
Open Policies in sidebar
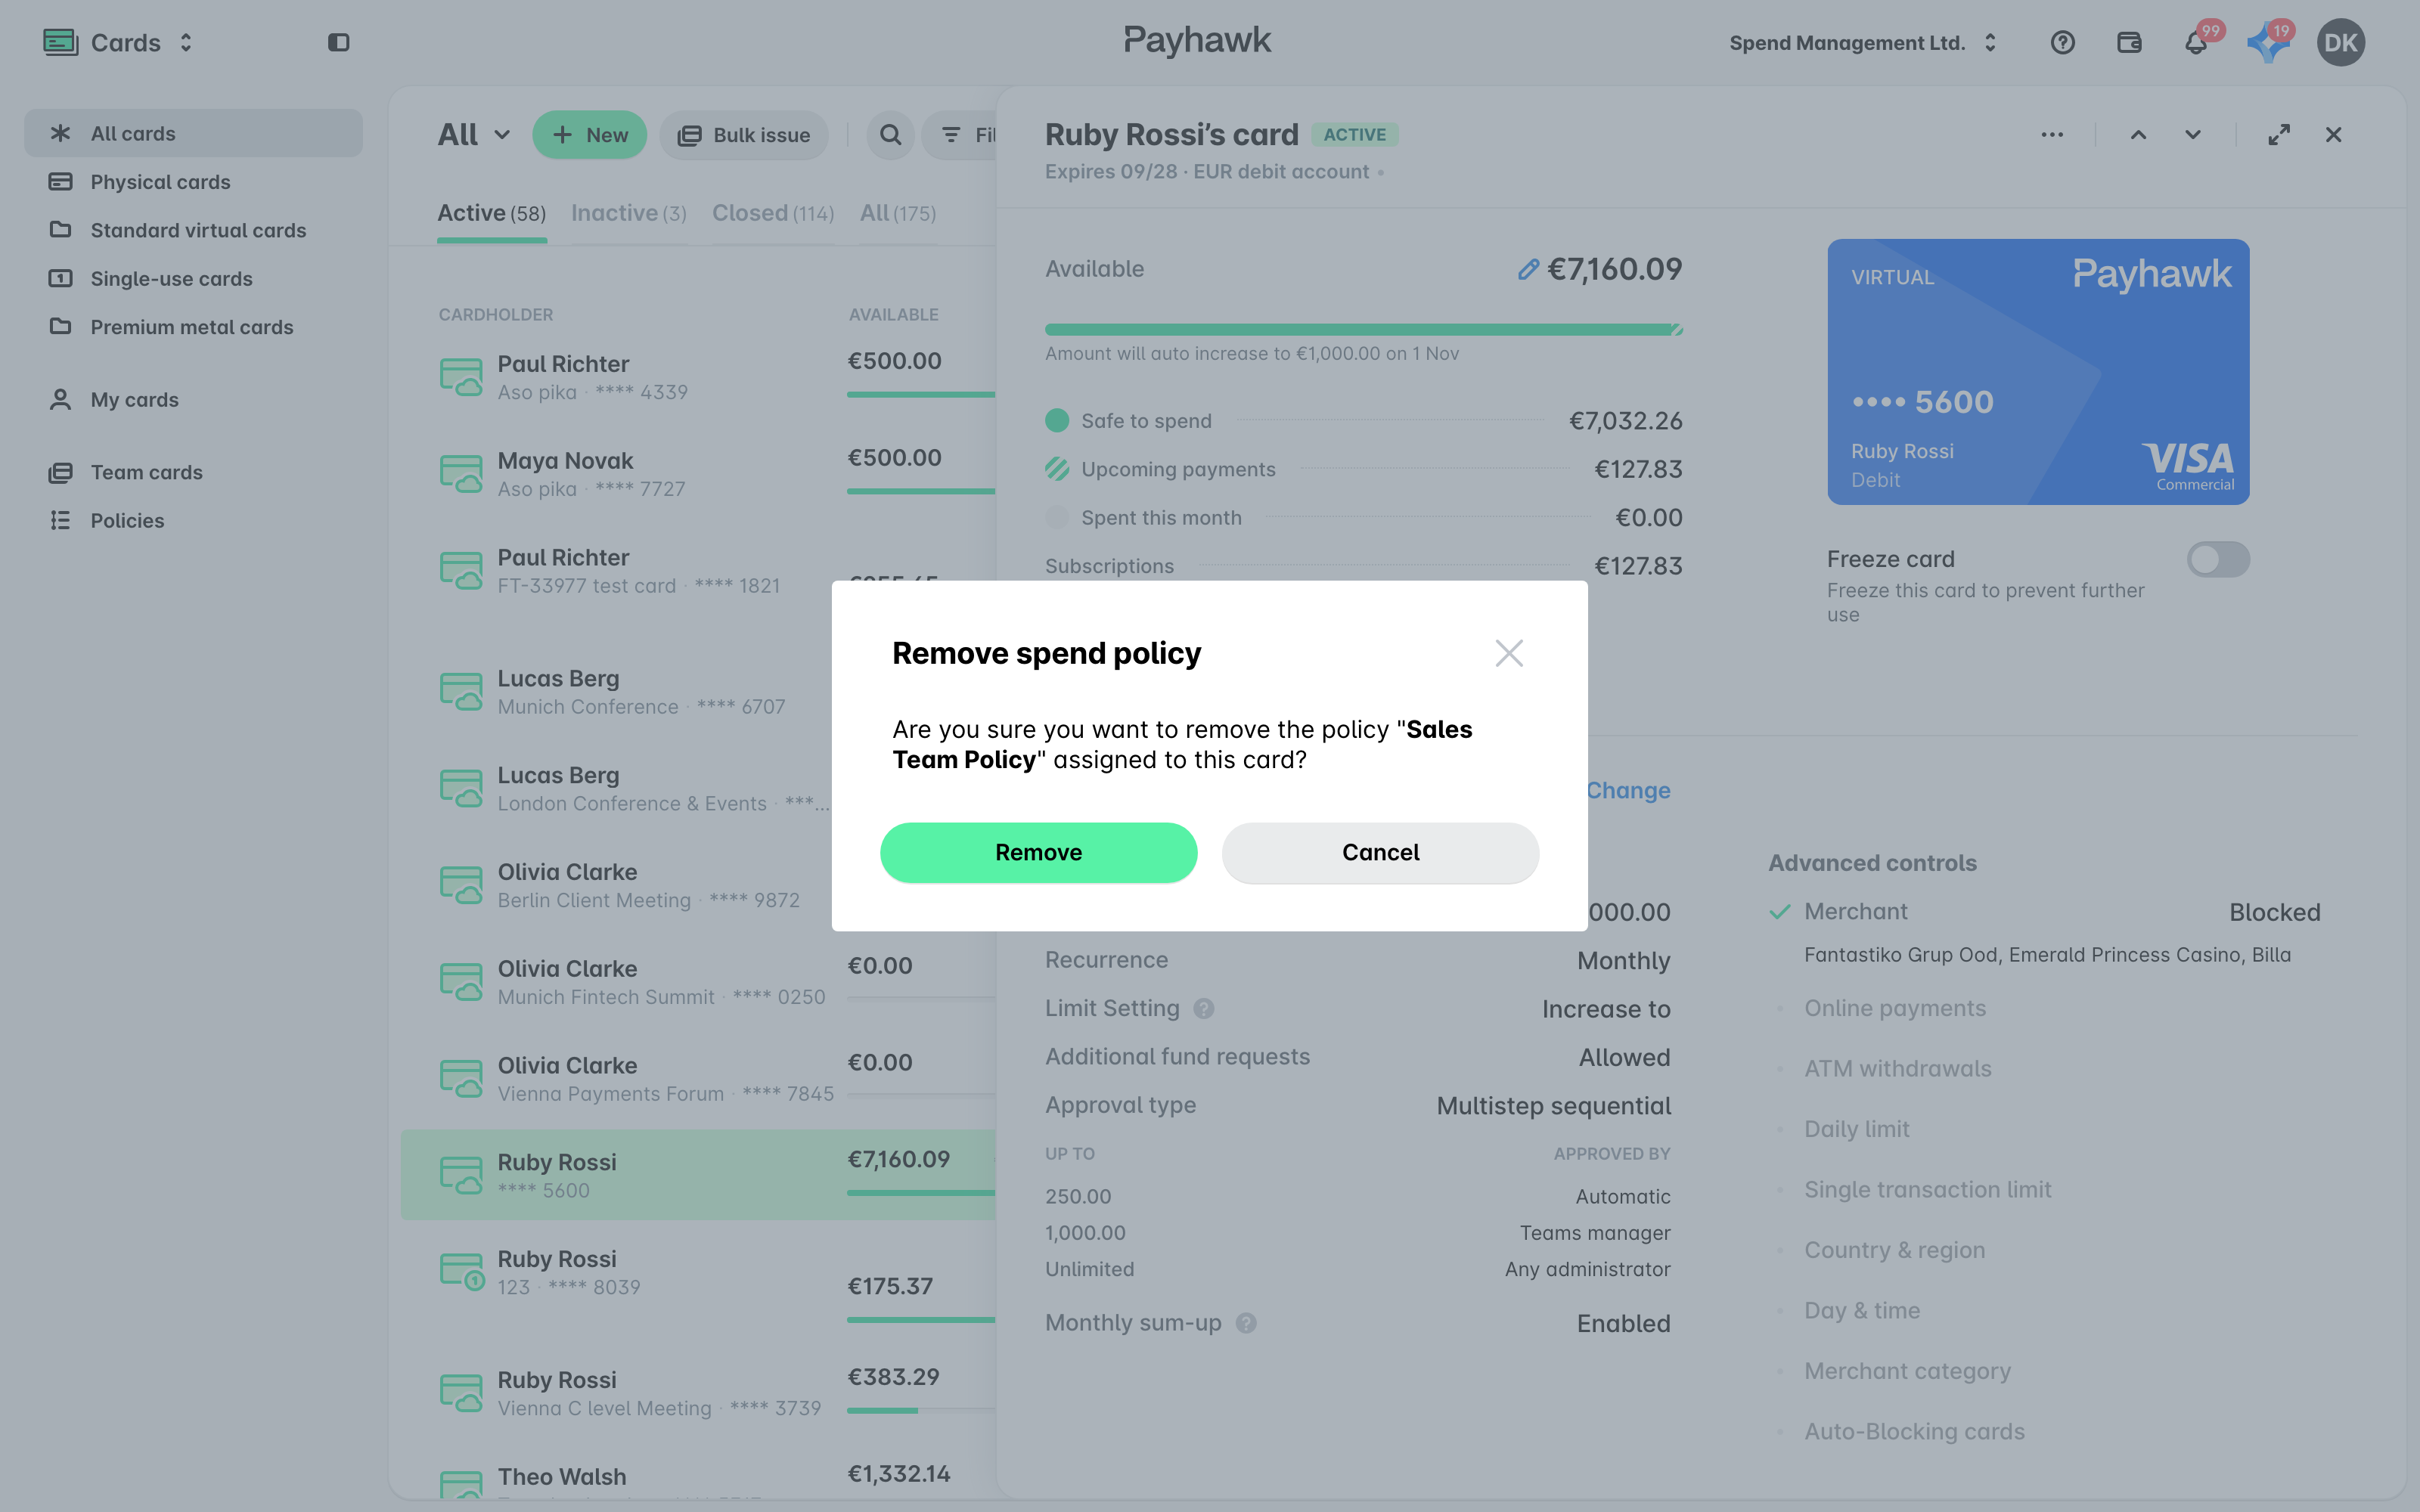(x=193, y=521)
